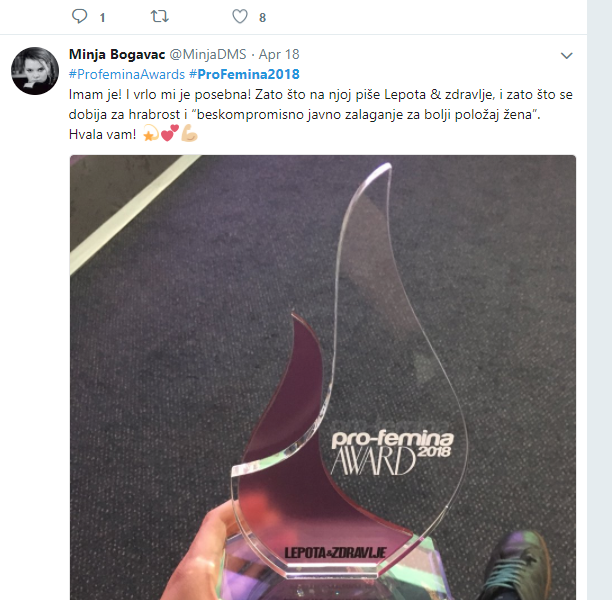Open the @MinjaDMS handle link
This screenshot has width=612, height=600.
pos(208,54)
